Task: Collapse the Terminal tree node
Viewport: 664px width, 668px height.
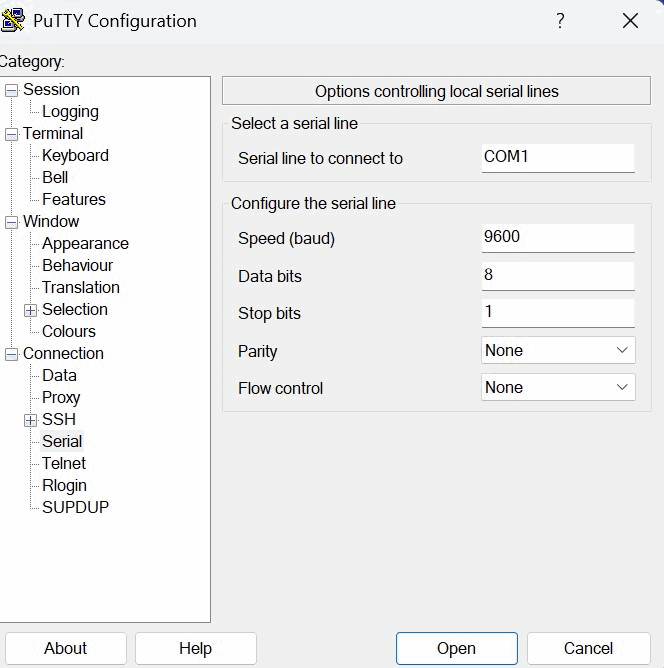Action: [11, 135]
